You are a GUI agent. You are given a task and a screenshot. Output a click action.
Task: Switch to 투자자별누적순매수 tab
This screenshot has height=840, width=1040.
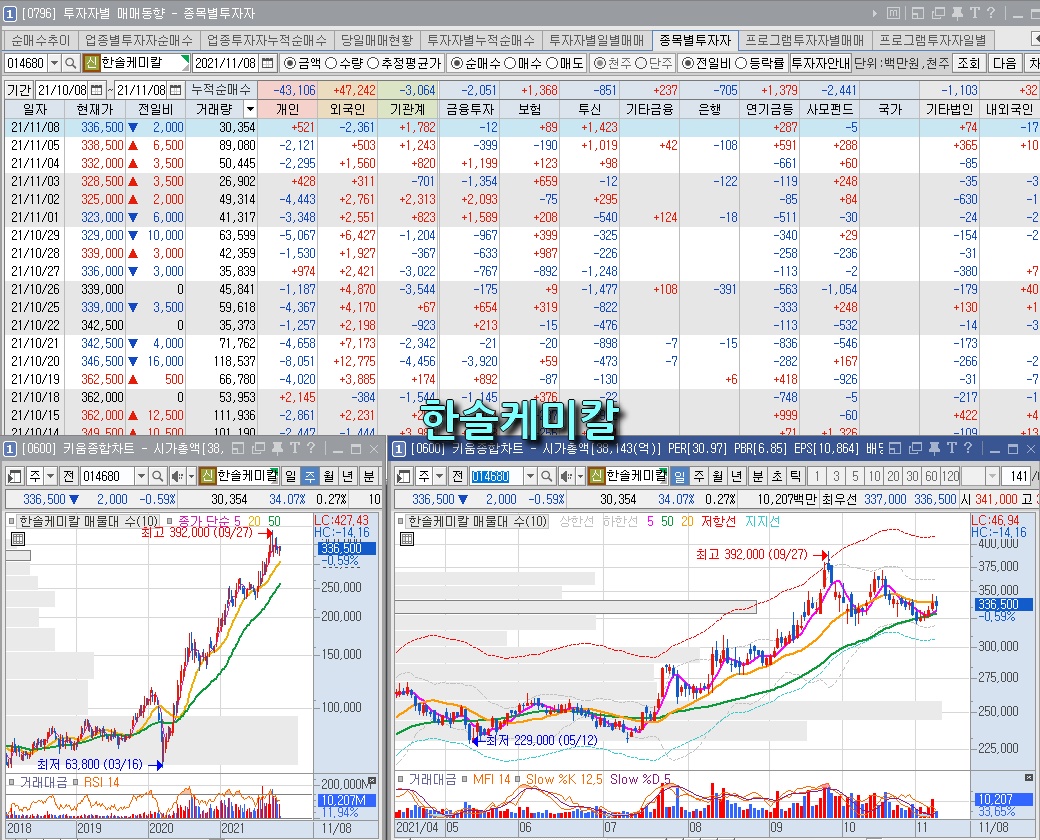click(x=481, y=40)
